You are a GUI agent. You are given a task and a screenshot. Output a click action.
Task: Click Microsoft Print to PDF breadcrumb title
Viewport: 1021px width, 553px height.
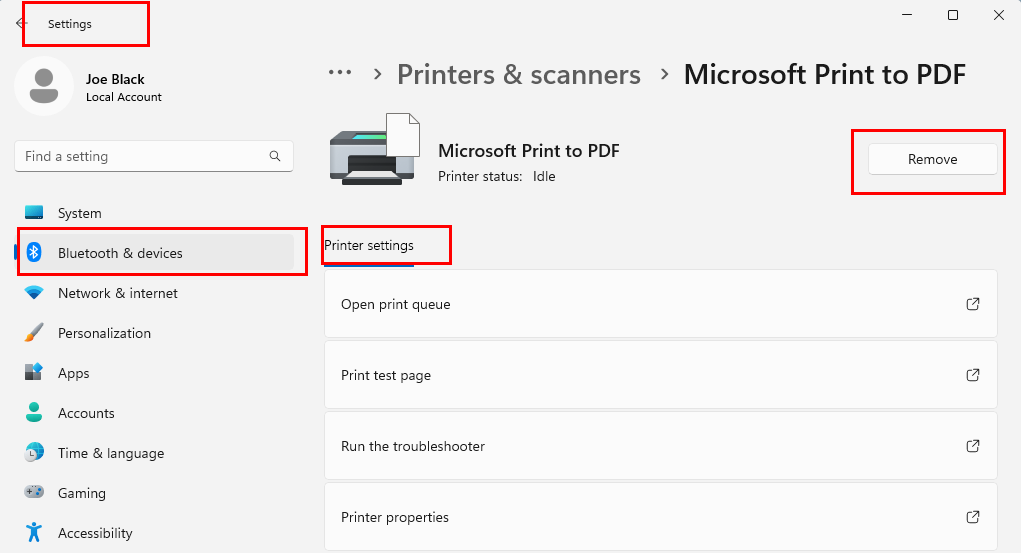[824, 74]
